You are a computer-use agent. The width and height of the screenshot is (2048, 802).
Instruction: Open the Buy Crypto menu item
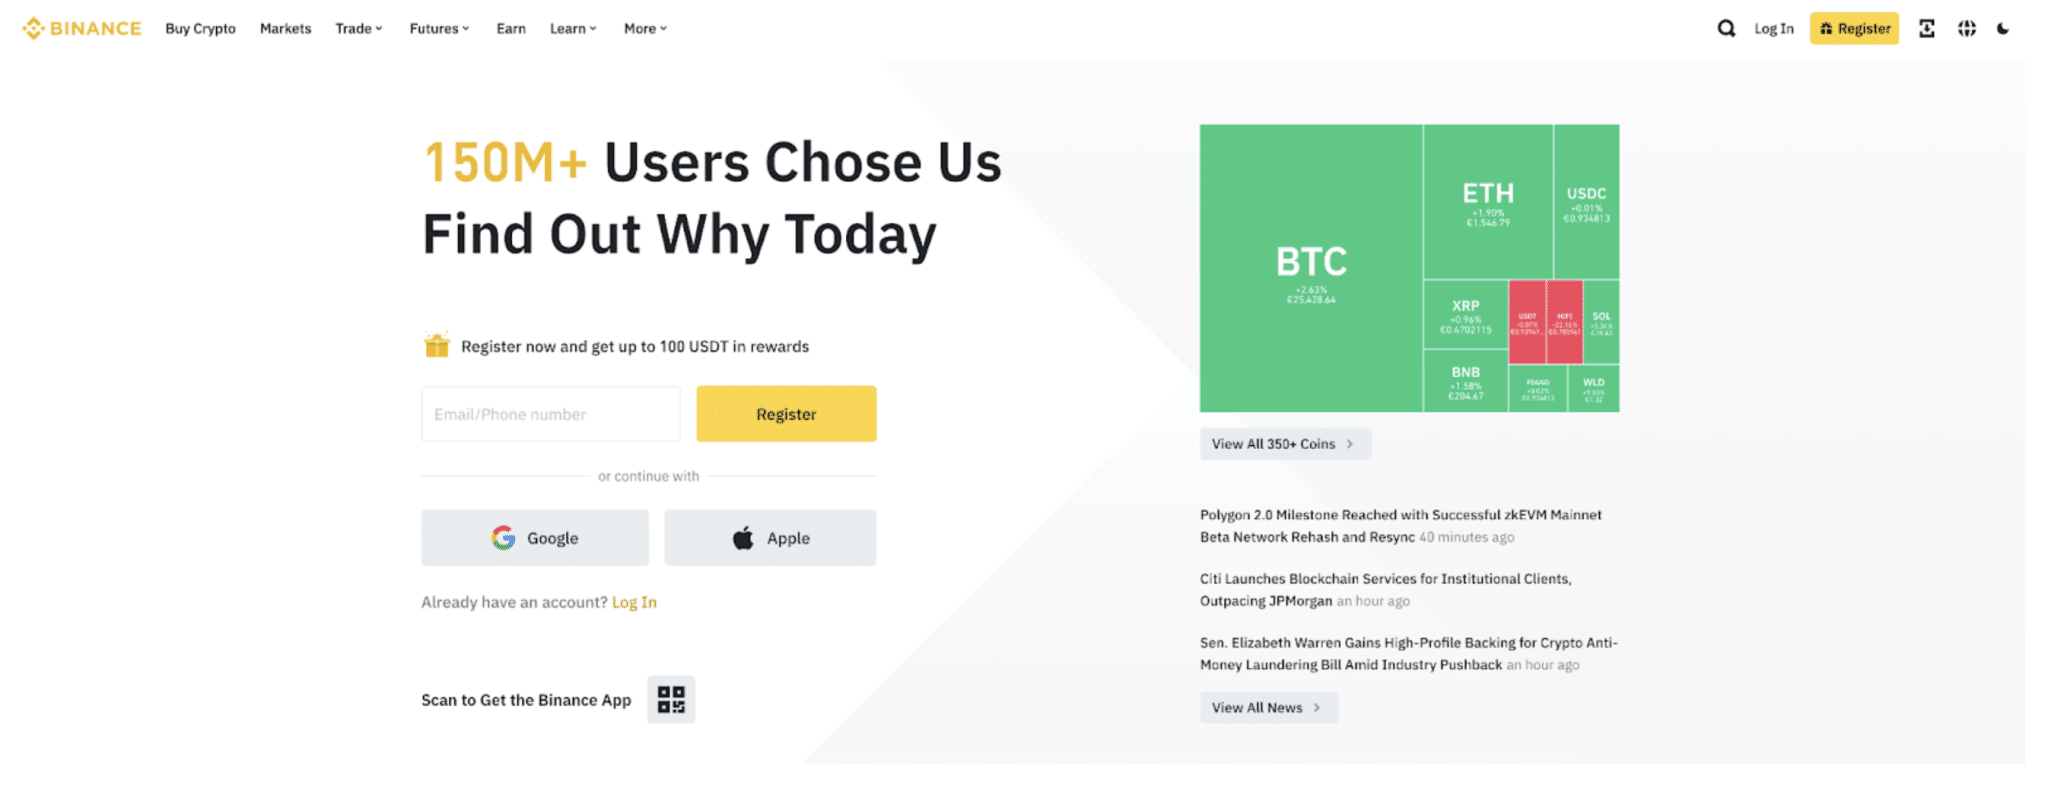pyautogui.click(x=200, y=29)
